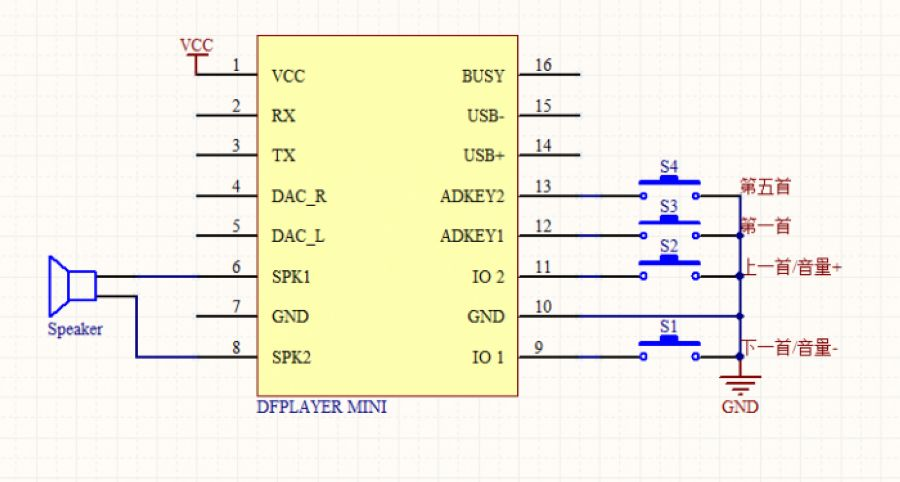900x482 pixels.
Task: Select push button switch S3
Action: coord(669,227)
